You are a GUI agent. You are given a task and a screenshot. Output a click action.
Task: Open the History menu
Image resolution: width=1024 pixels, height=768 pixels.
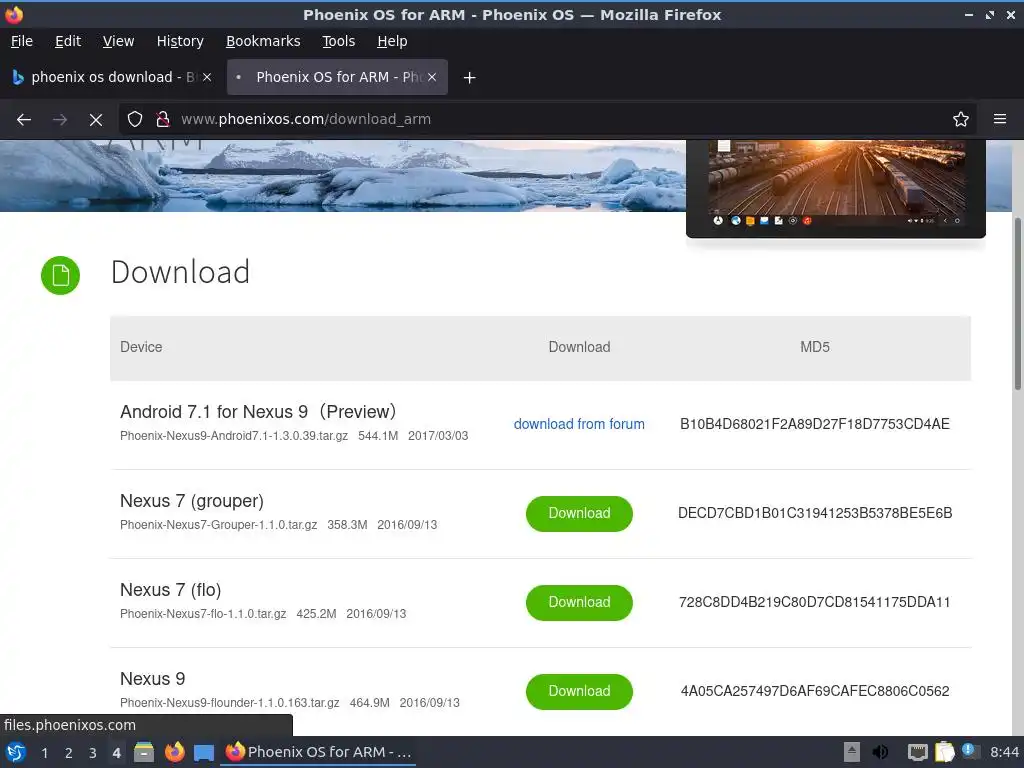pyautogui.click(x=180, y=41)
